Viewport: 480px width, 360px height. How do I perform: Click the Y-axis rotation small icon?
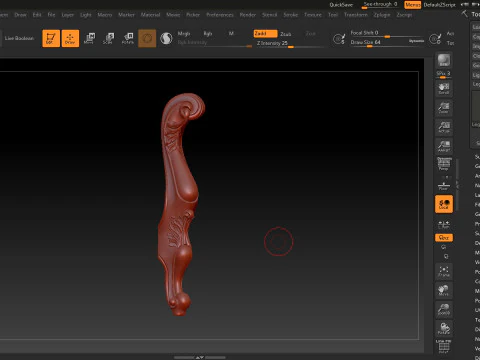(444, 247)
